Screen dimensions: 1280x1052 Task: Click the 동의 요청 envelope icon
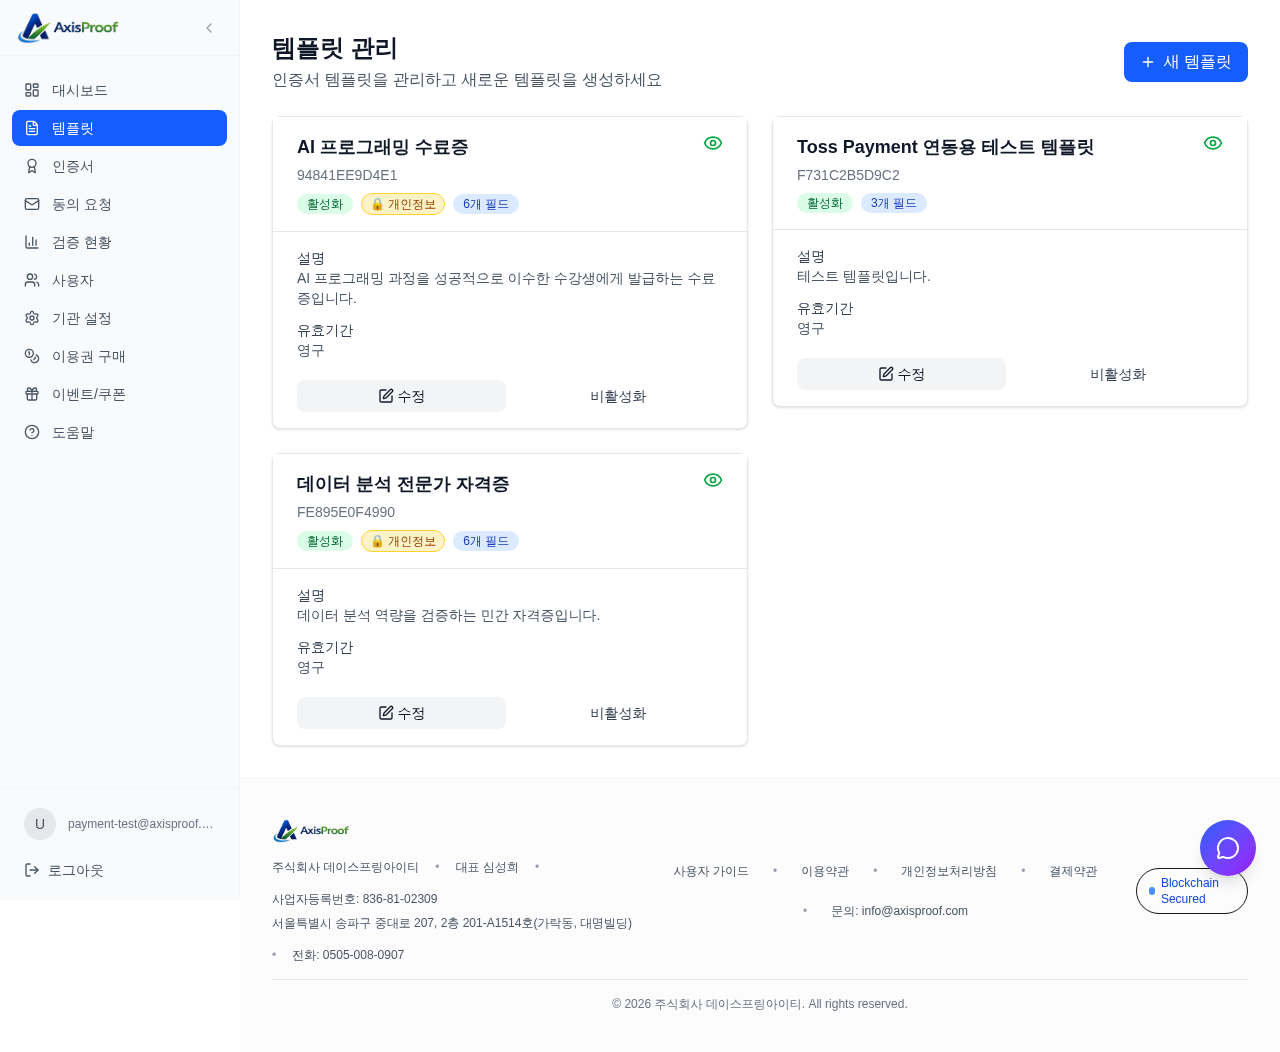point(32,204)
